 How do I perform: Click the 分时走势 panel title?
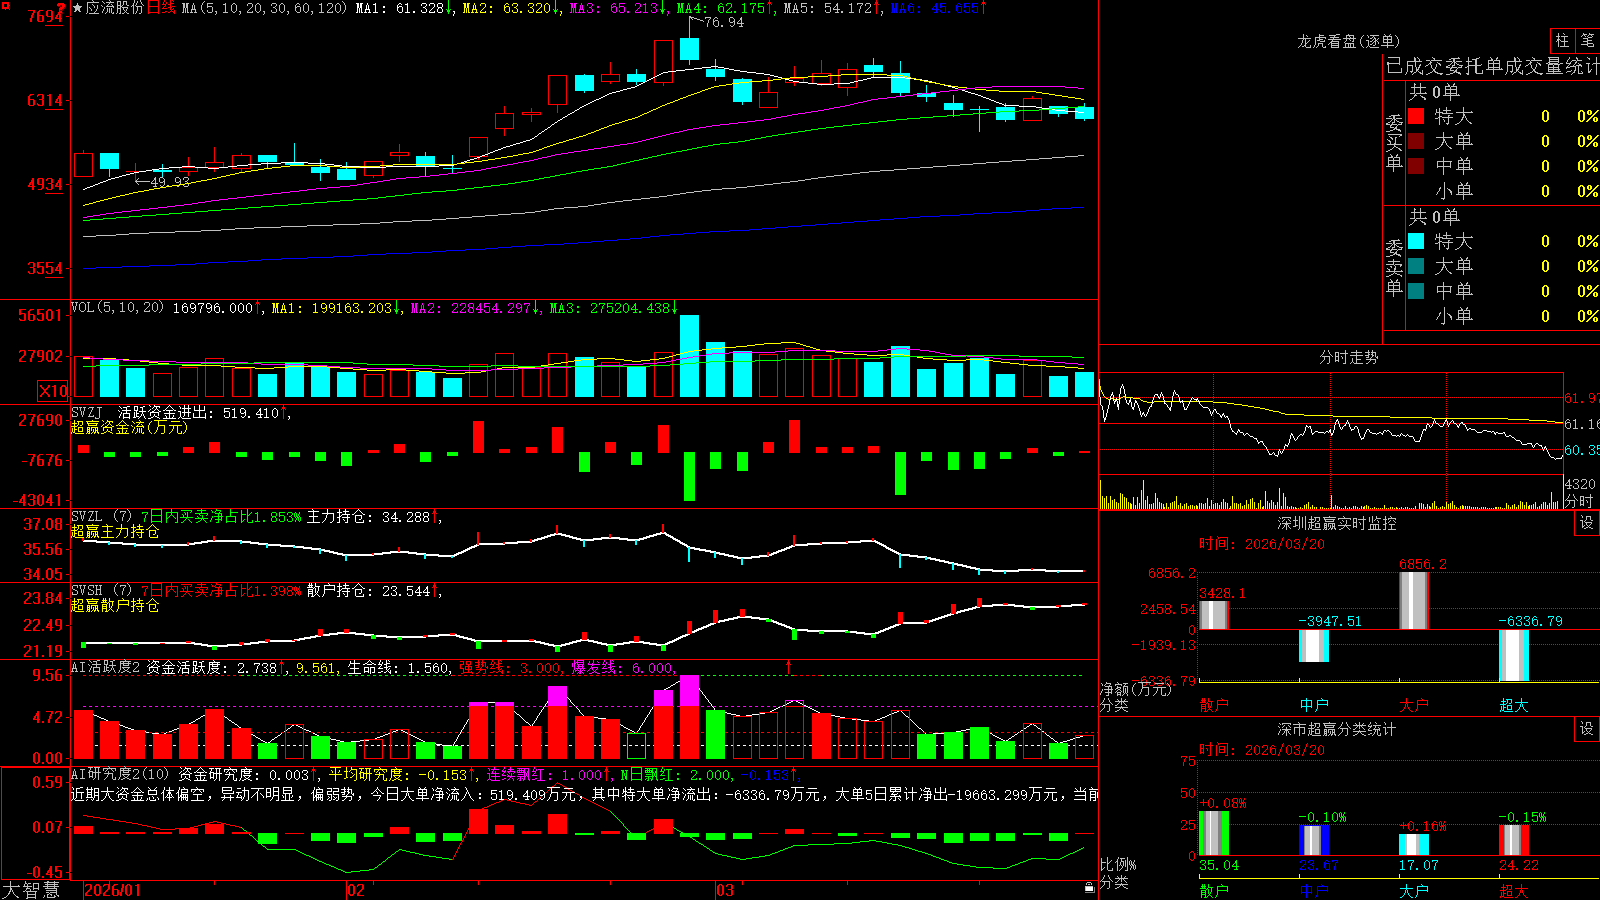pyautogui.click(x=1348, y=357)
